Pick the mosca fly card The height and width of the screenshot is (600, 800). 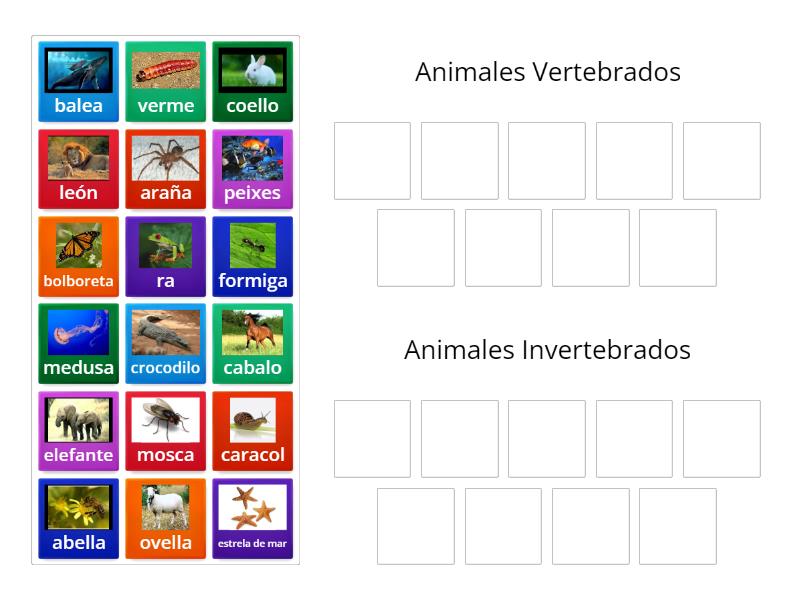click(x=166, y=431)
